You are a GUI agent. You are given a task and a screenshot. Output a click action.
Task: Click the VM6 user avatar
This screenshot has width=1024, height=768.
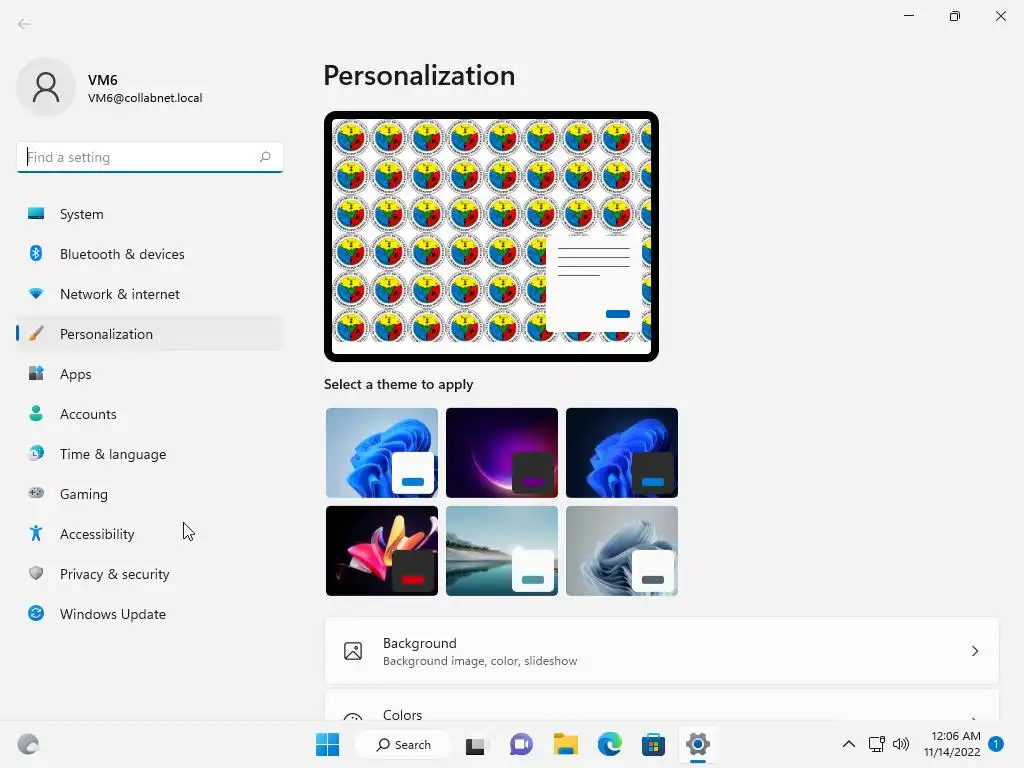tap(46, 87)
